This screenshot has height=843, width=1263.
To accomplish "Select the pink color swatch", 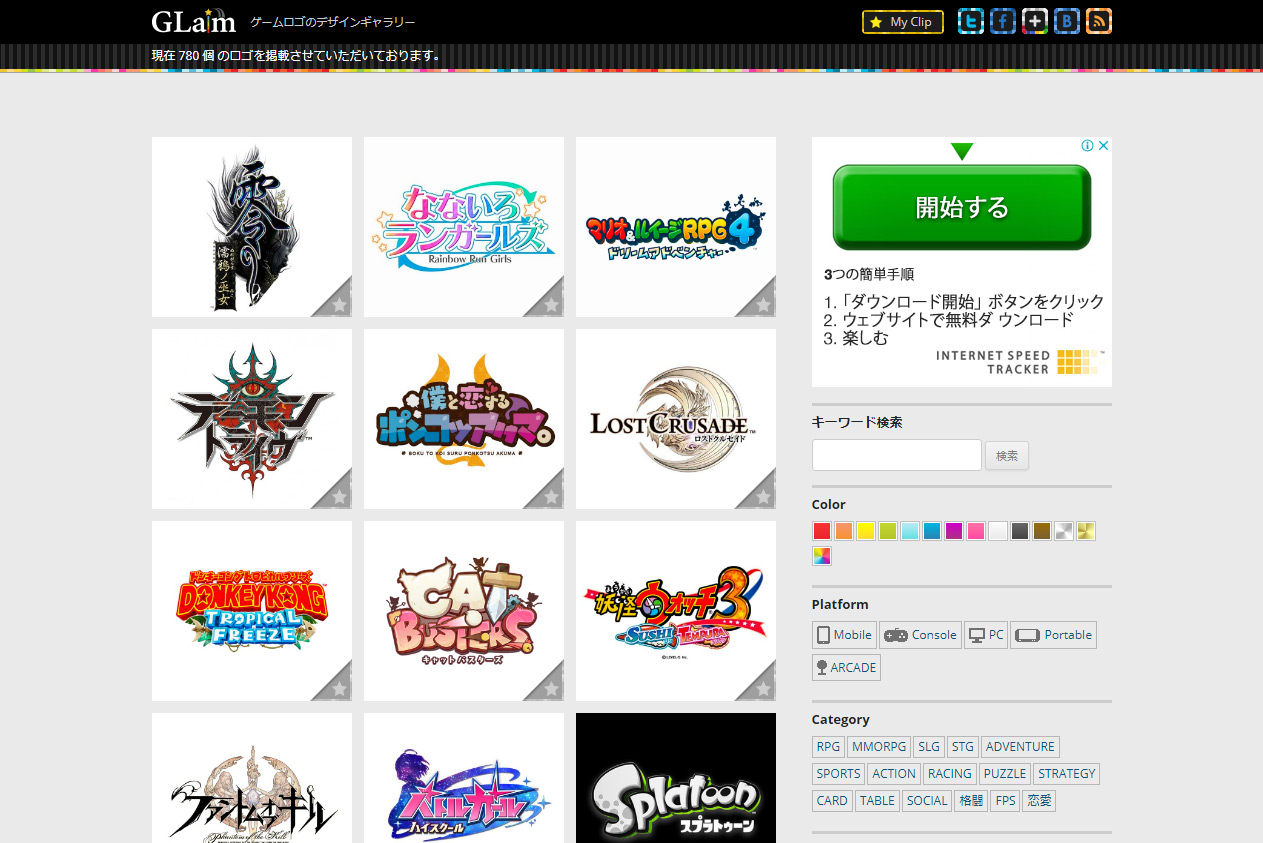I will tap(976, 531).
